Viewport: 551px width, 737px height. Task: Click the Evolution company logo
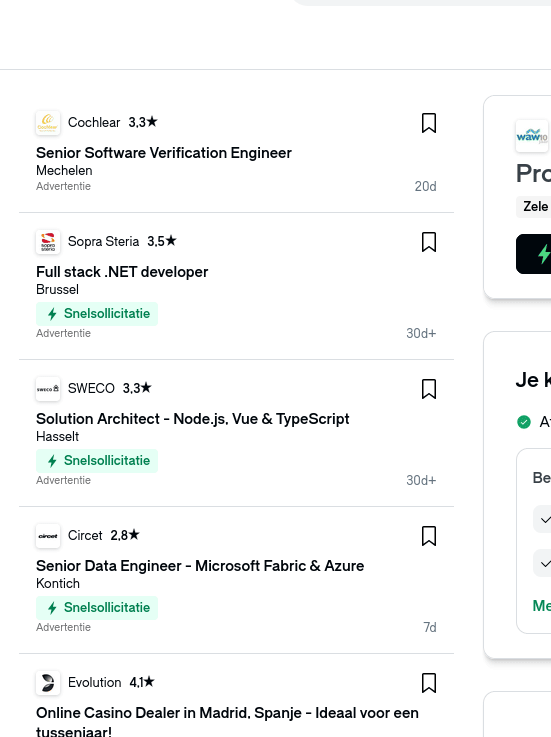(48, 683)
